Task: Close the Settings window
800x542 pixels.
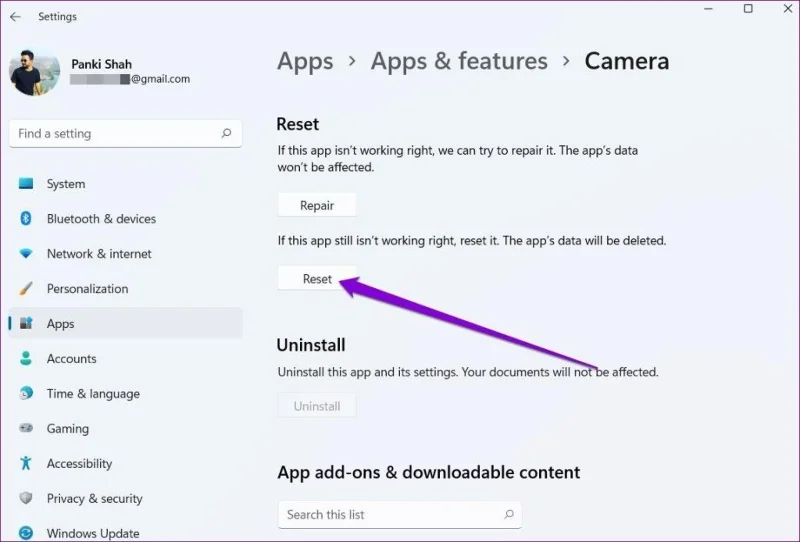Action: [x=788, y=9]
